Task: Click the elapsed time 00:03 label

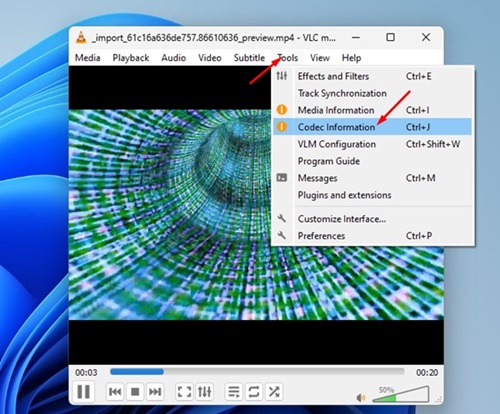Action: coord(86,372)
